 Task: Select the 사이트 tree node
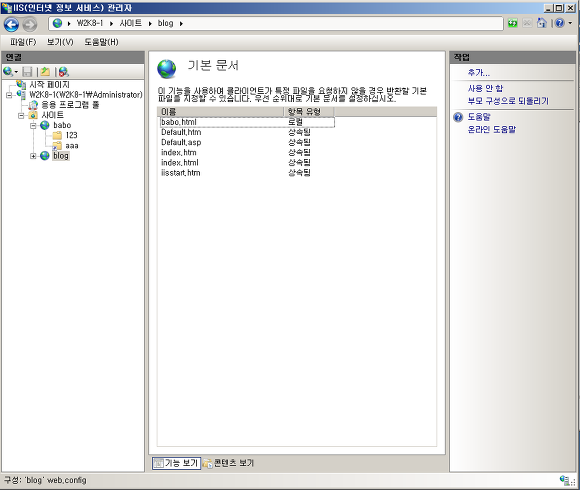tap(53, 115)
